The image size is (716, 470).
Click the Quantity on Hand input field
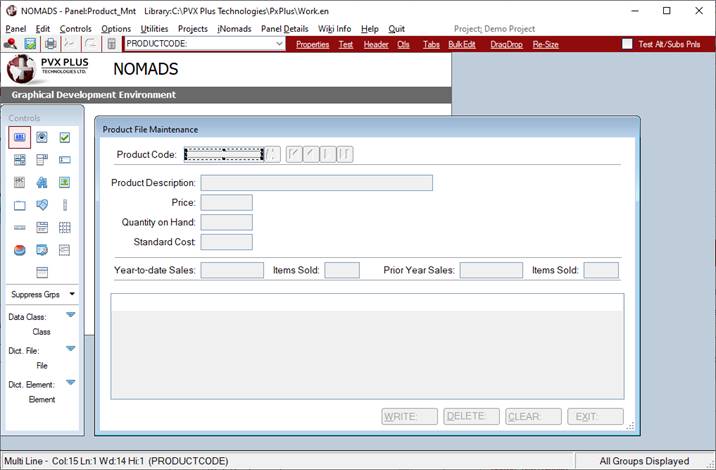point(226,222)
